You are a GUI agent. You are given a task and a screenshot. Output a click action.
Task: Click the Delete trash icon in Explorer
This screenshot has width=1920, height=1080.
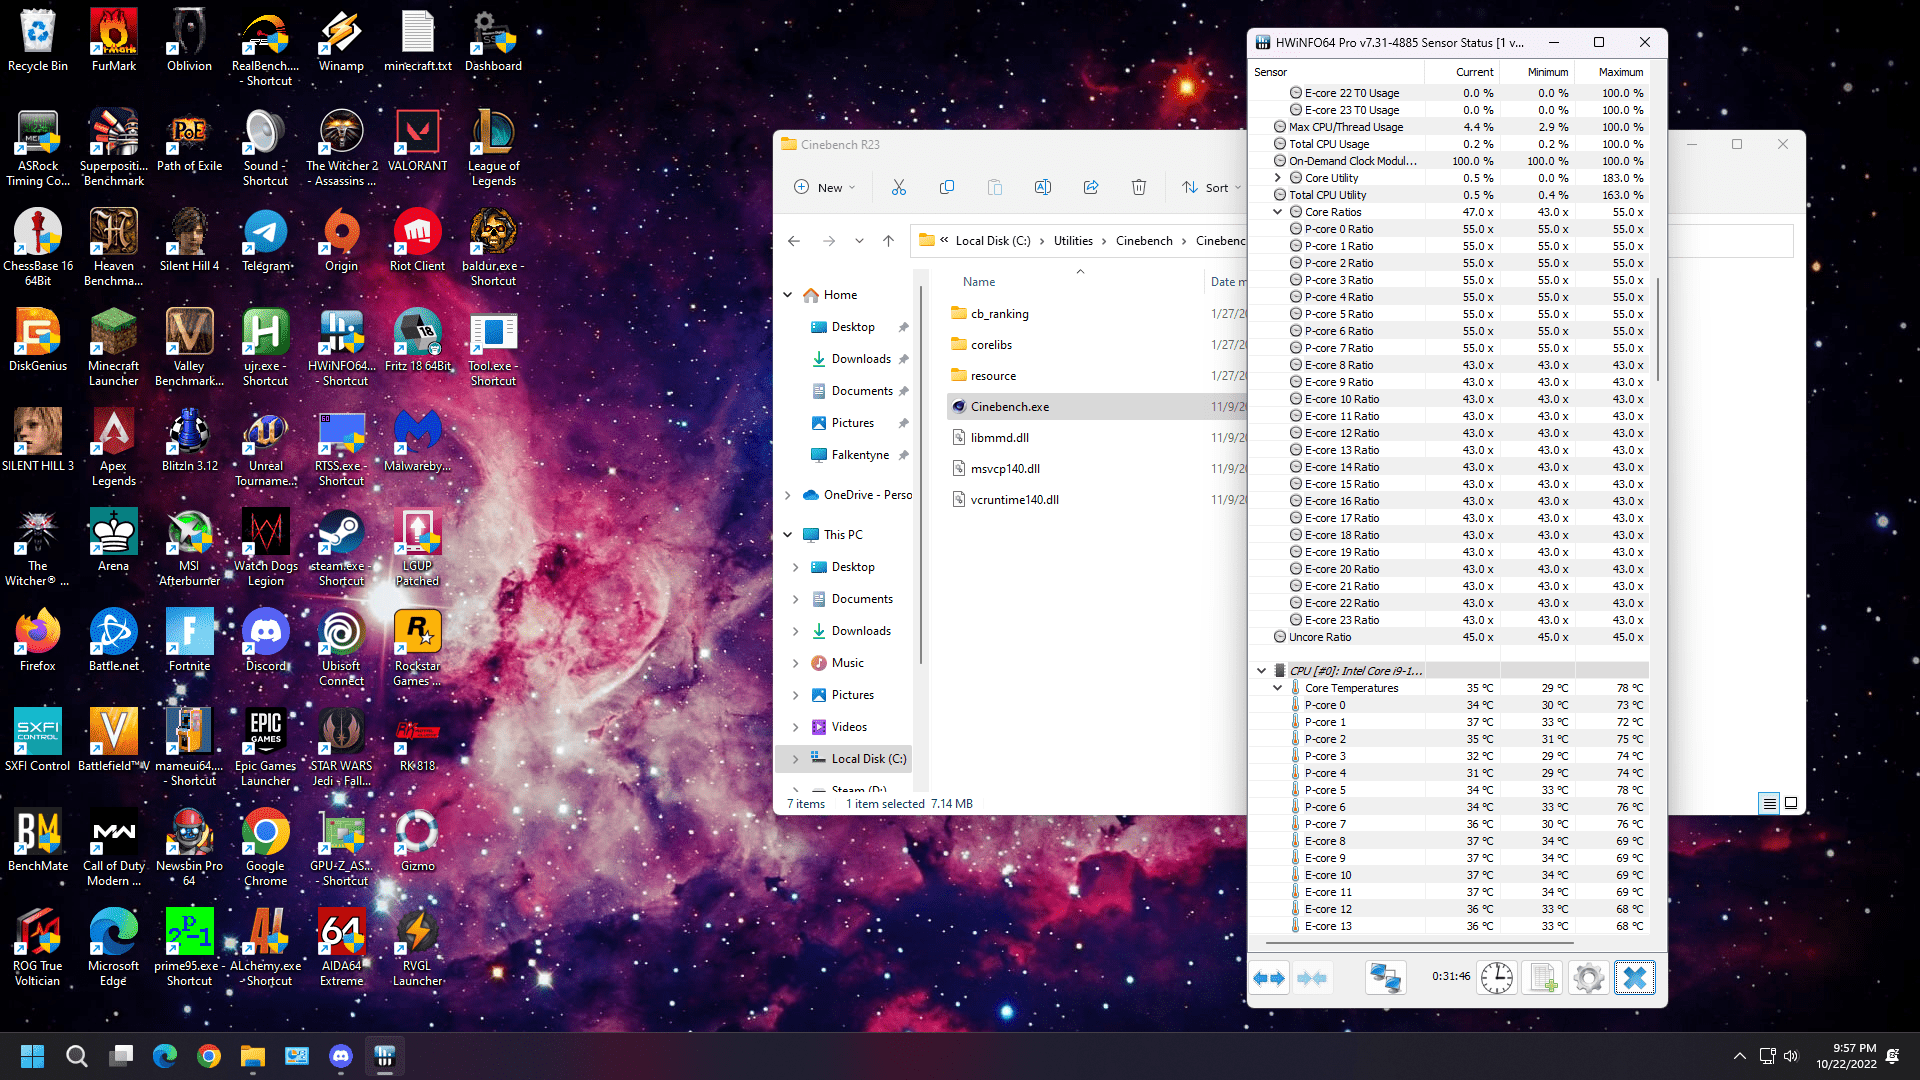click(1138, 187)
